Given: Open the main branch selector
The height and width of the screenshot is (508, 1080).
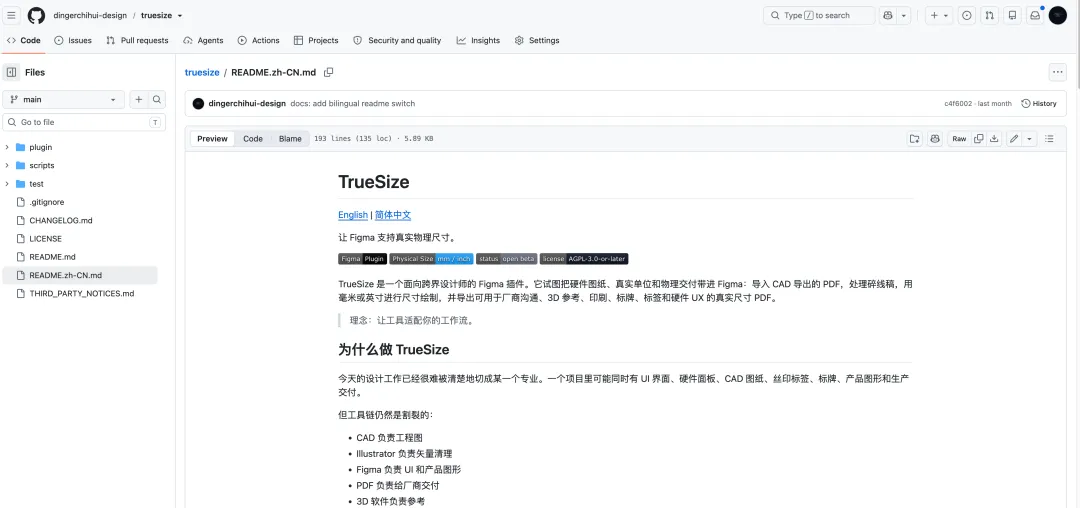Looking at the screenshot, I should click(x=63, y=99).
